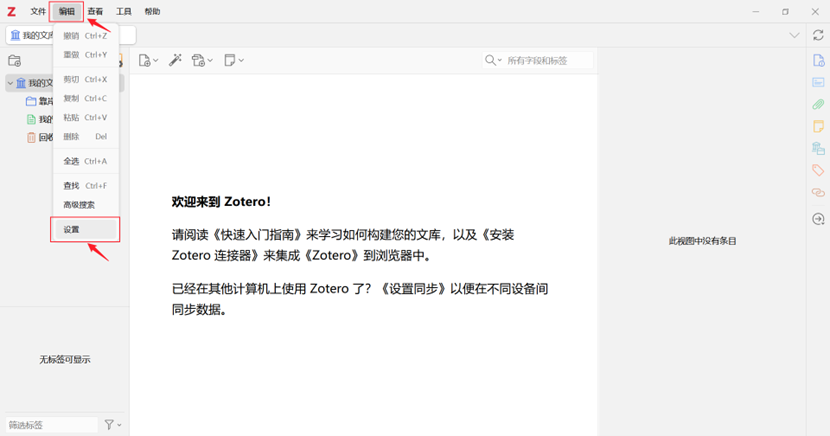Choose 全选 Ctrl+A in the menu
Viewport: 830px width, 436px height.
85,161
